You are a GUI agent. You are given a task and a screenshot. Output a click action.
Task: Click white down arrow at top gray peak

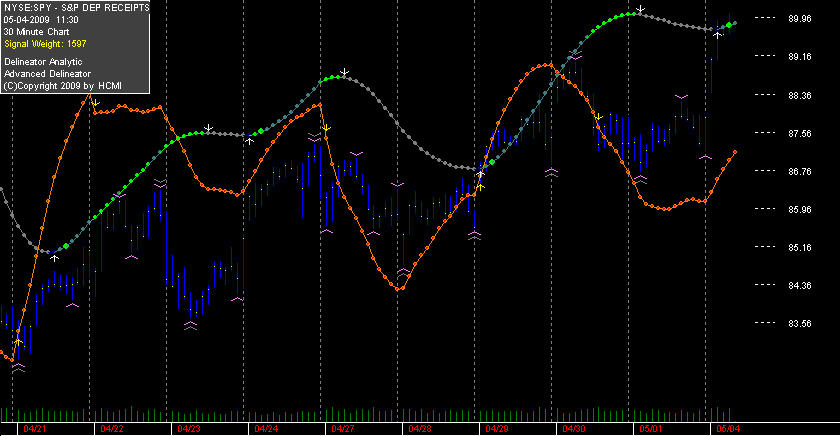pos(640,10)
